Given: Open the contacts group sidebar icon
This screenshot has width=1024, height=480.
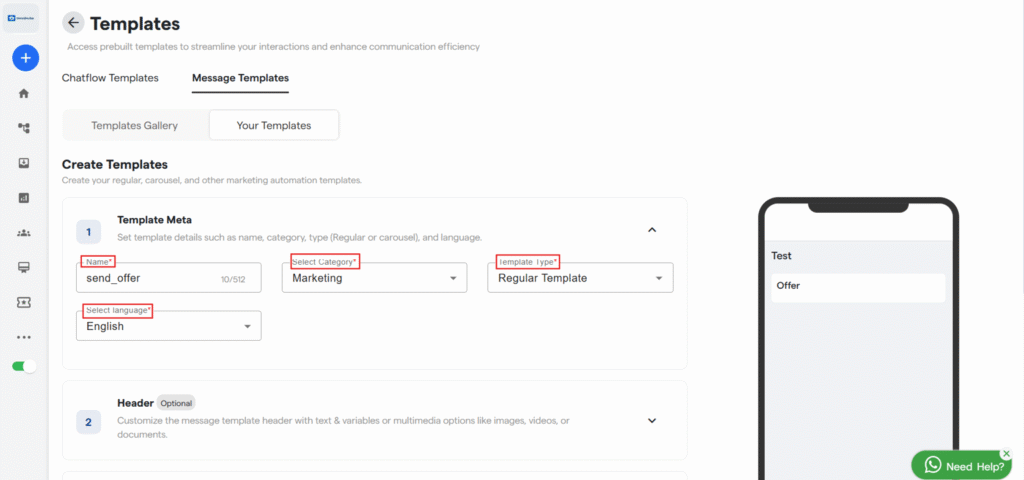Looking at the screenshot, I should (x=24, y=233).
